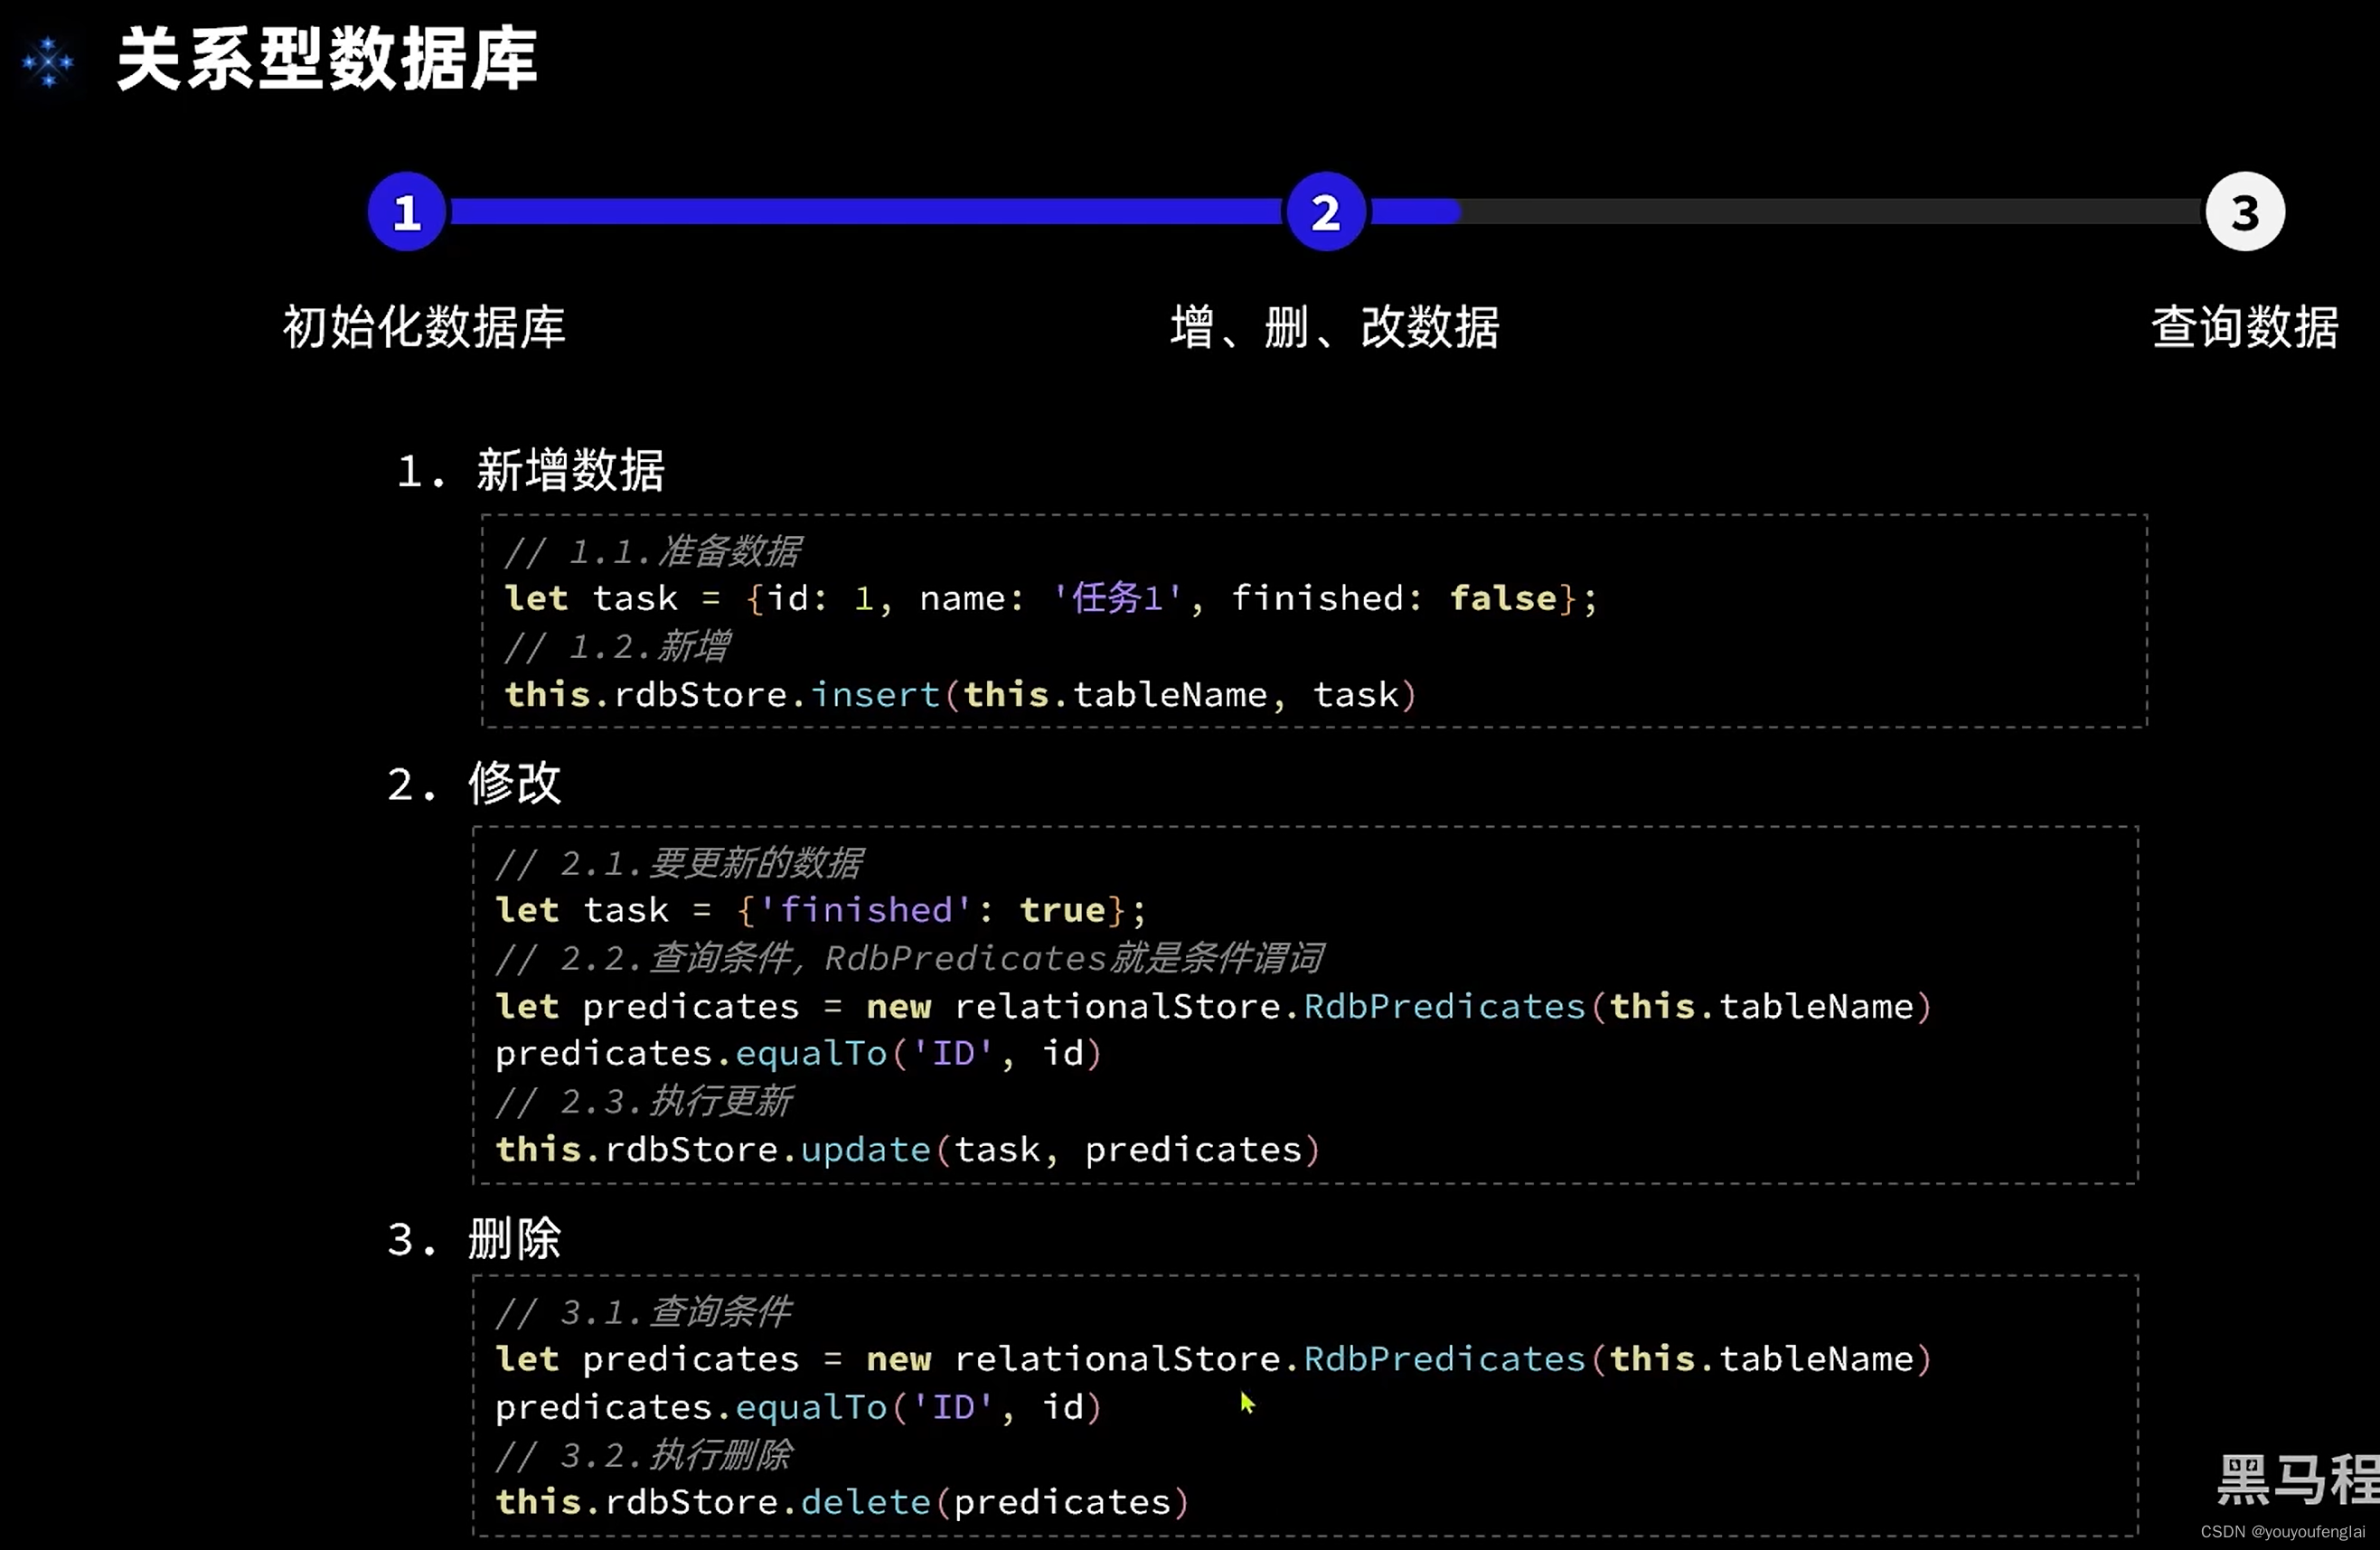Click the line with name: '任务1'
The height and width of the screenshot is (1550, 2380).
click(1051, 598)
